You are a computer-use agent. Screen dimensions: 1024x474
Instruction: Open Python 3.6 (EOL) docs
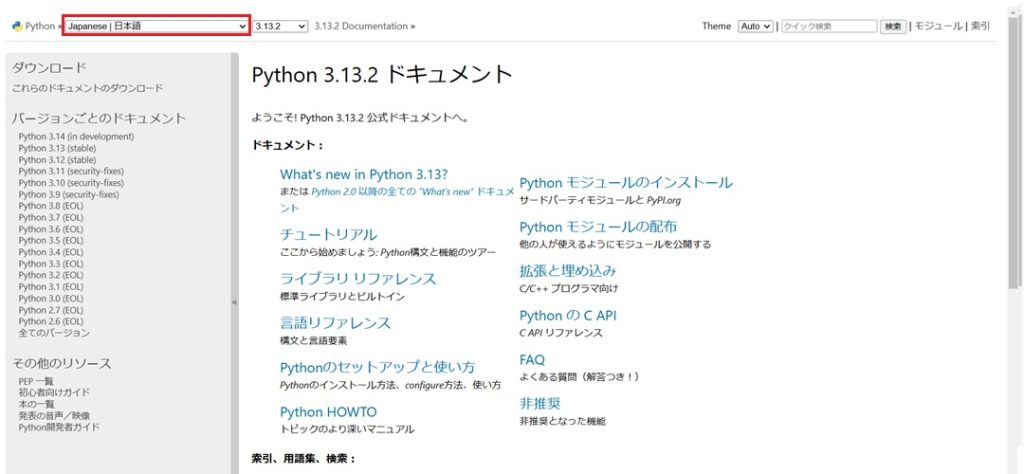(x=51, y=229)
